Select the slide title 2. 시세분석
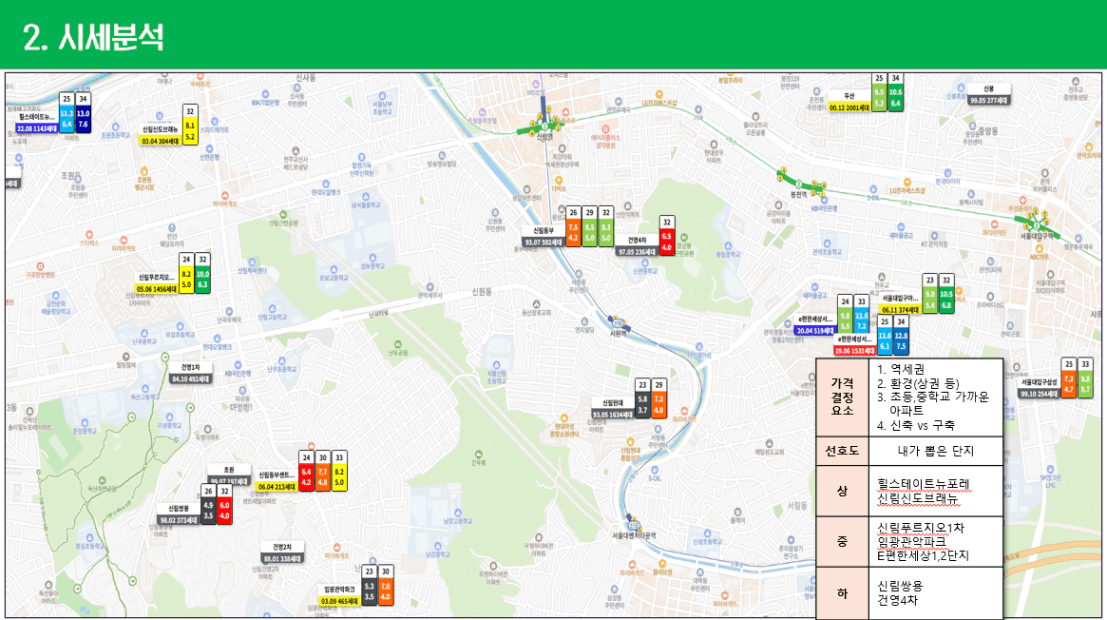Screen dimensions: 1107x620 point(93,37)
